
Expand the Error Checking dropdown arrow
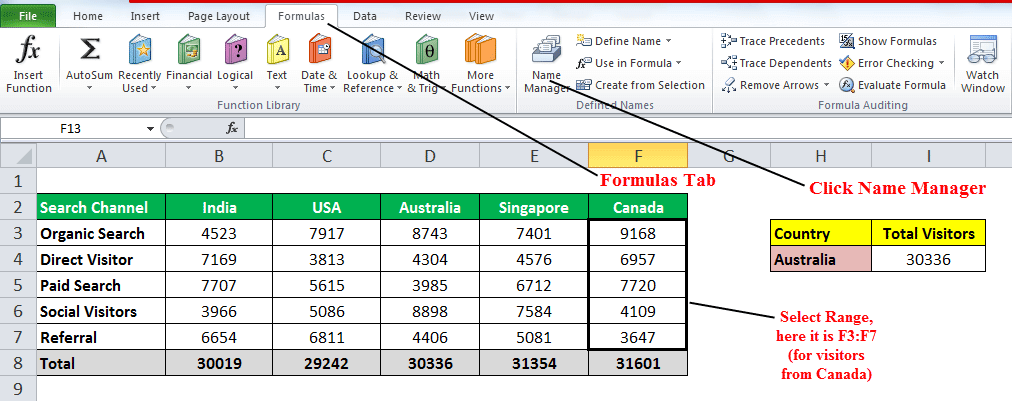tap(941, 63)
